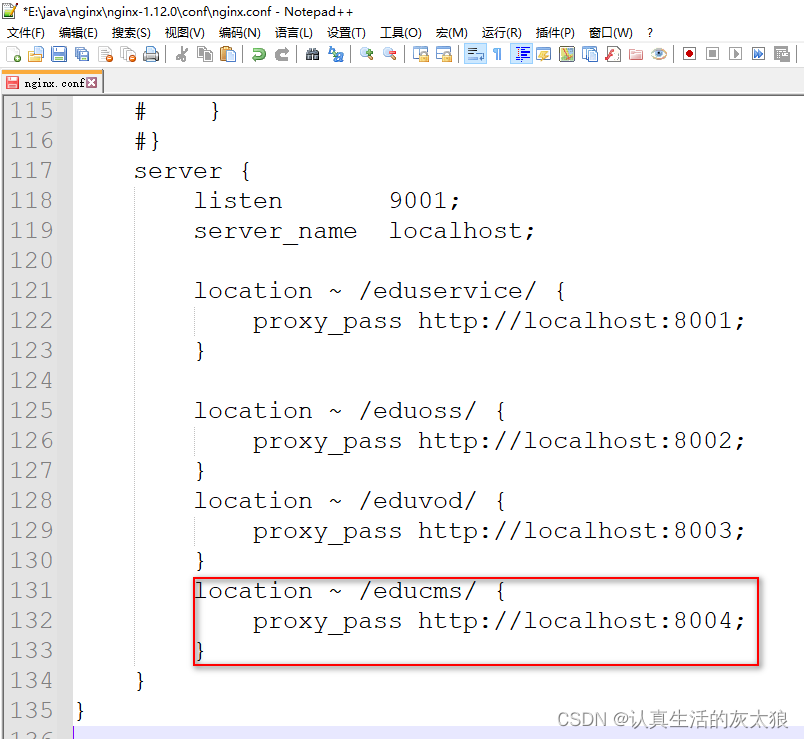This screenshot has height=739, width=804.
Task: Open the 窗口(W) menu
Action: [610, 33]
